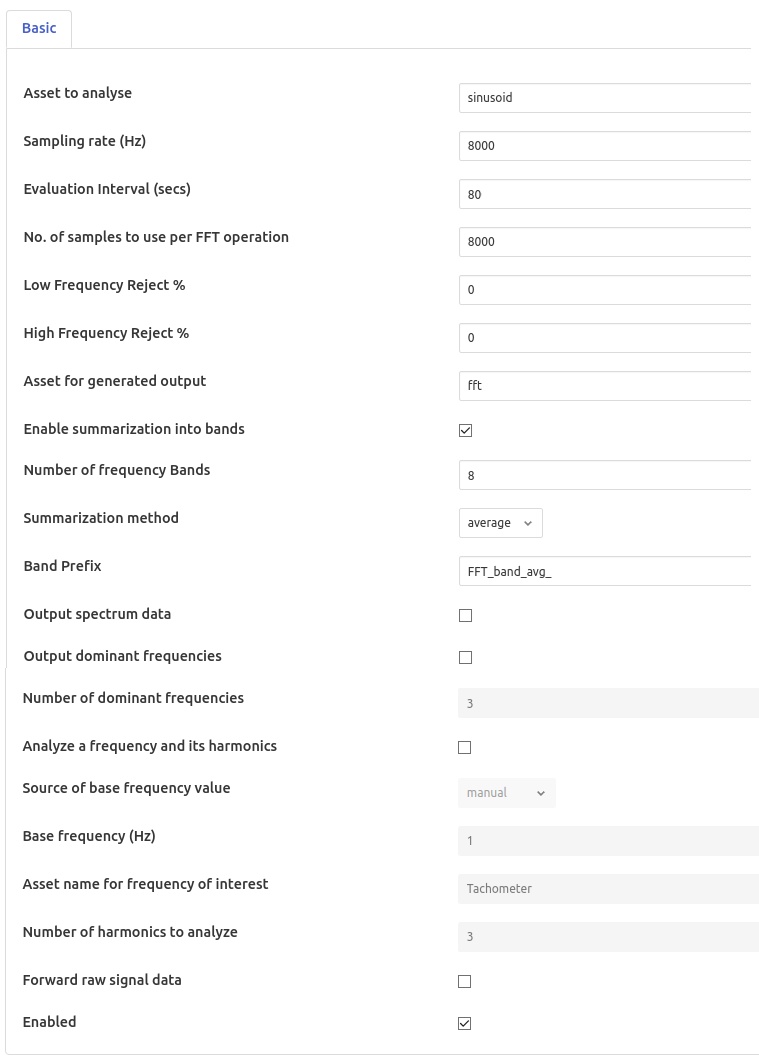
Task: Click the Asset to analyse field
Action: pos(605,98)
